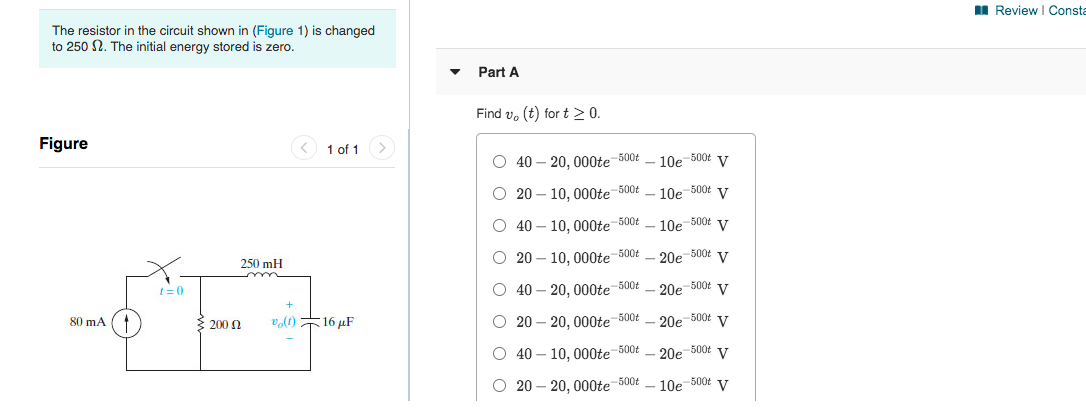The height and width of the screenshot is (414, 1086).
Task: Open the Figure 1 link
Action: [281, 31]
